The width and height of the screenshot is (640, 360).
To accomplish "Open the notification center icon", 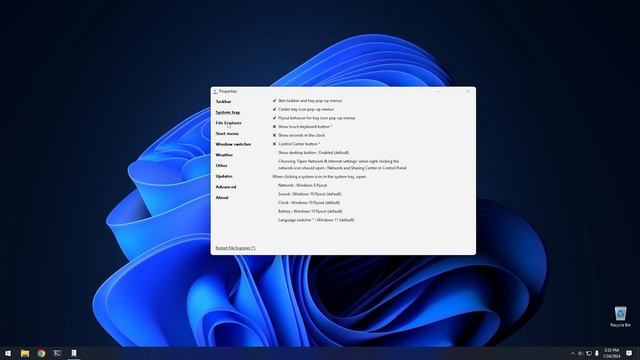I will tap(629, 353).
